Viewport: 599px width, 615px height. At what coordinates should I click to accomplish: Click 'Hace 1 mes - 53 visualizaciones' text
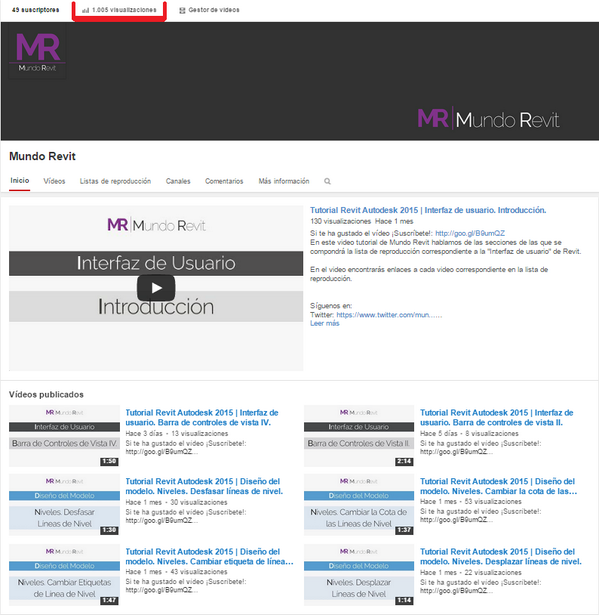[x=471, y=502]
